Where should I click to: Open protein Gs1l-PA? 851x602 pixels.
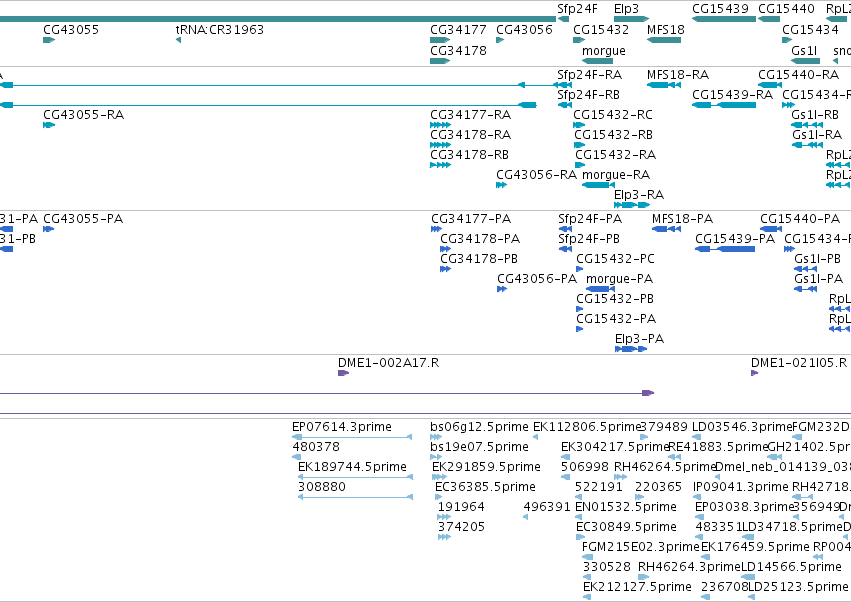point(818,280)
